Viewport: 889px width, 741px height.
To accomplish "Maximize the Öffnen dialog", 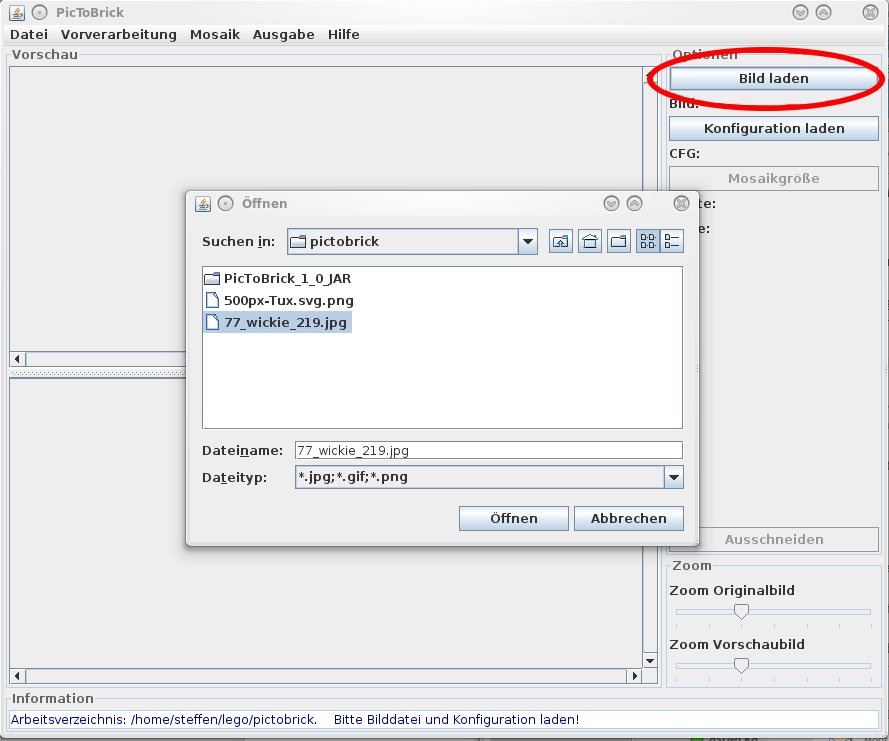I will pos(634,204).
